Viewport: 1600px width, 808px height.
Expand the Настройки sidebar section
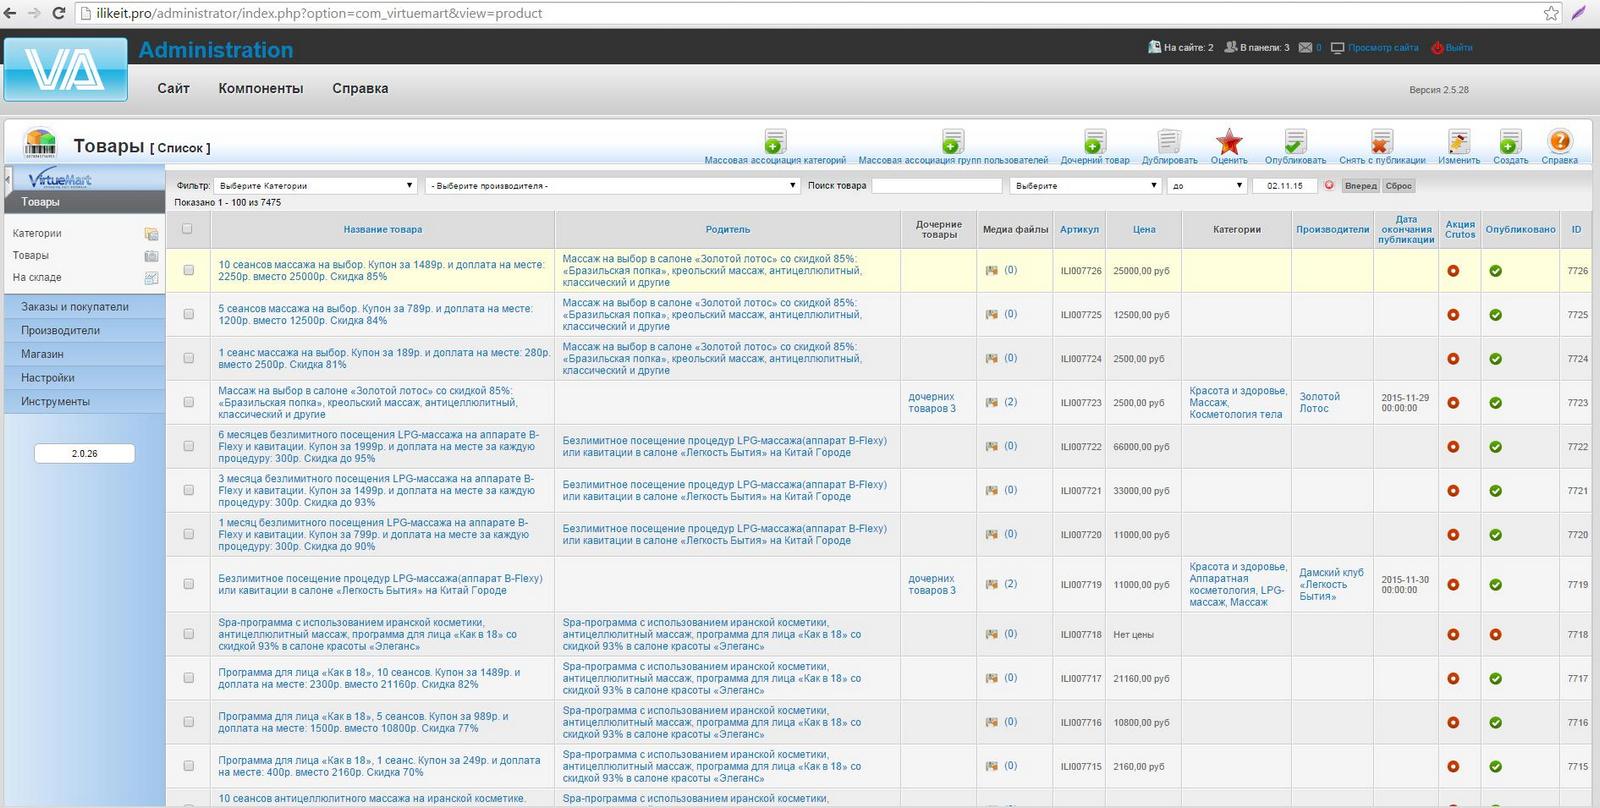[x=85, y=378]
